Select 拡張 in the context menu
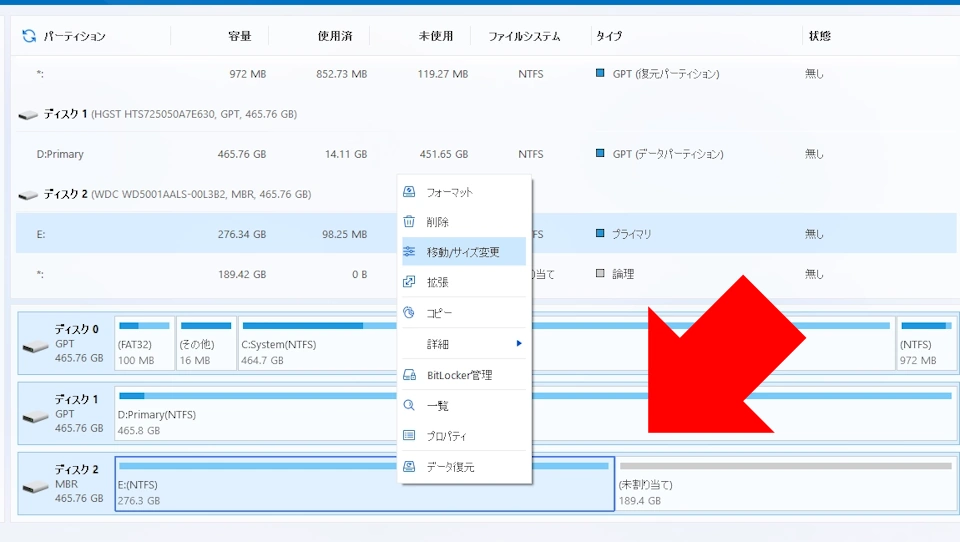Screen dimensions: 960x542 pyautogui.click(x=464, y=282)
